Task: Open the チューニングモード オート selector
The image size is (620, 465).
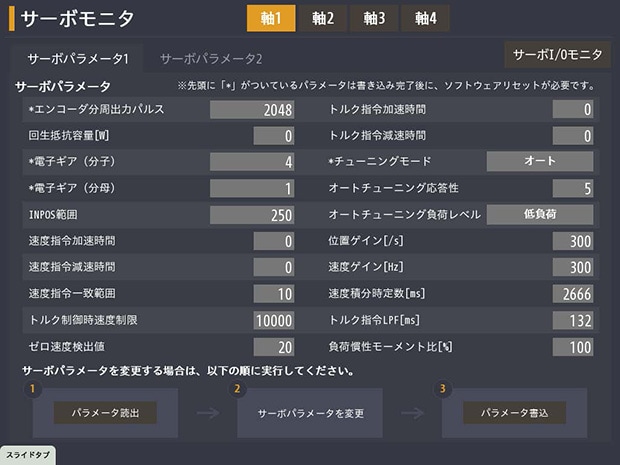Action: coord(539,161)
